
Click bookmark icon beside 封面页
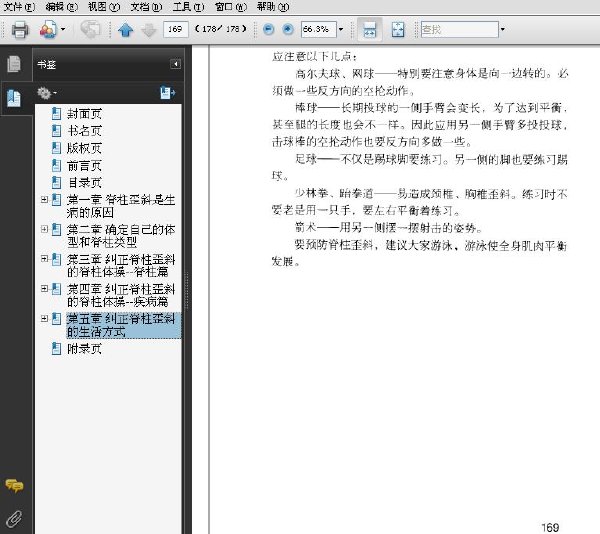coord(56,114)
